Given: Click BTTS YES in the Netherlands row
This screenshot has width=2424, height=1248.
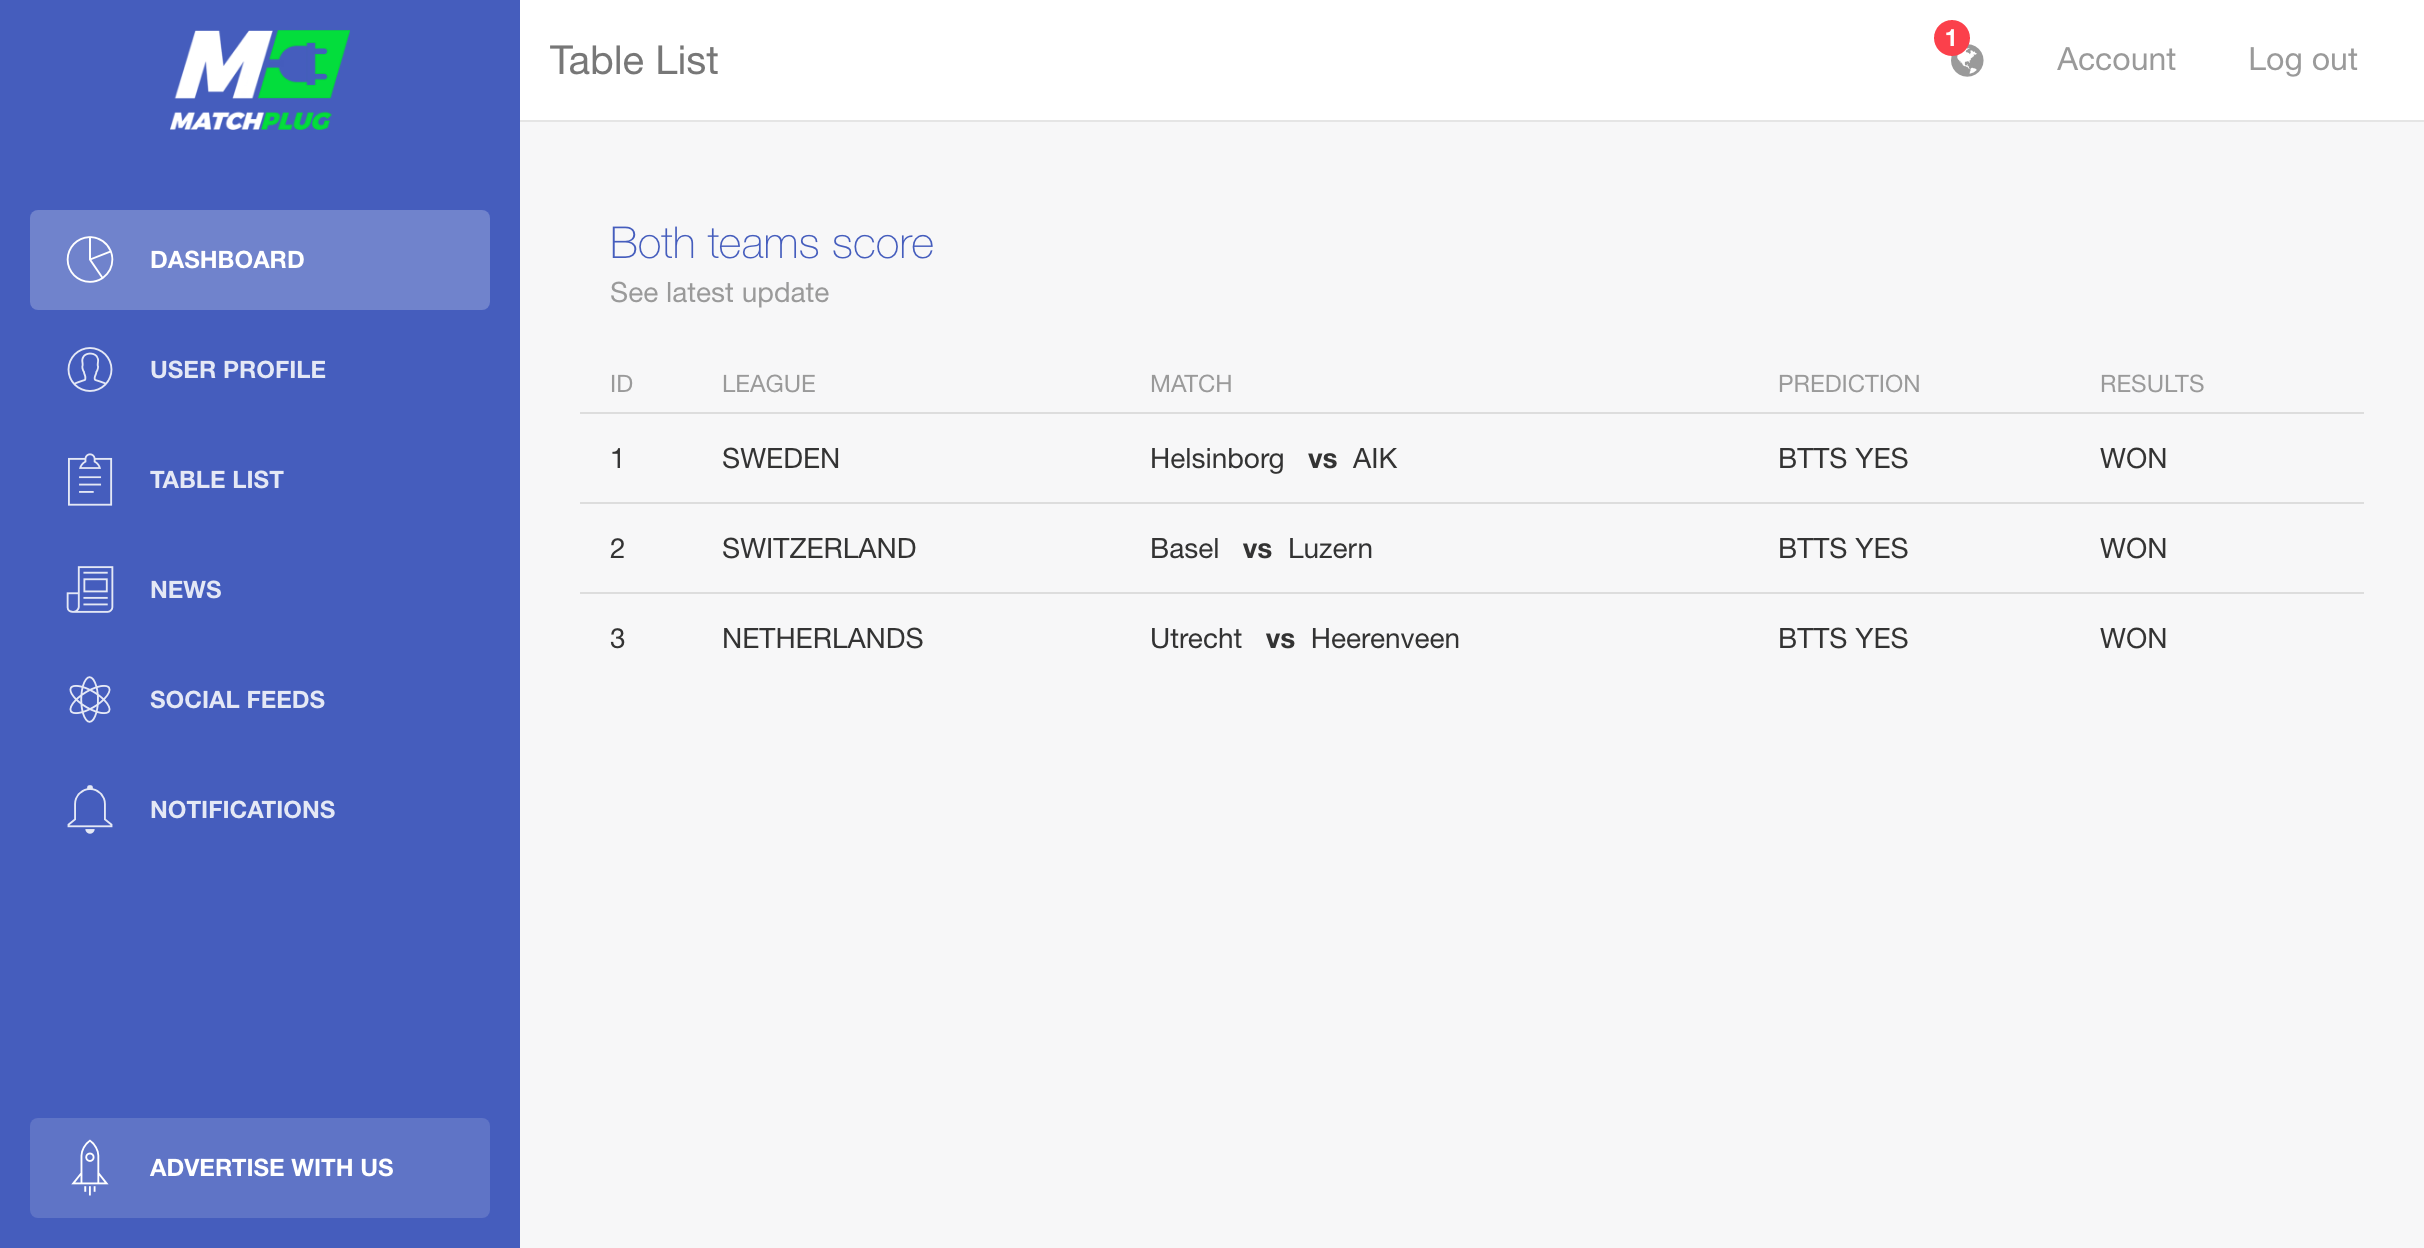Looking at the screenshot, I should point(1843,639).
